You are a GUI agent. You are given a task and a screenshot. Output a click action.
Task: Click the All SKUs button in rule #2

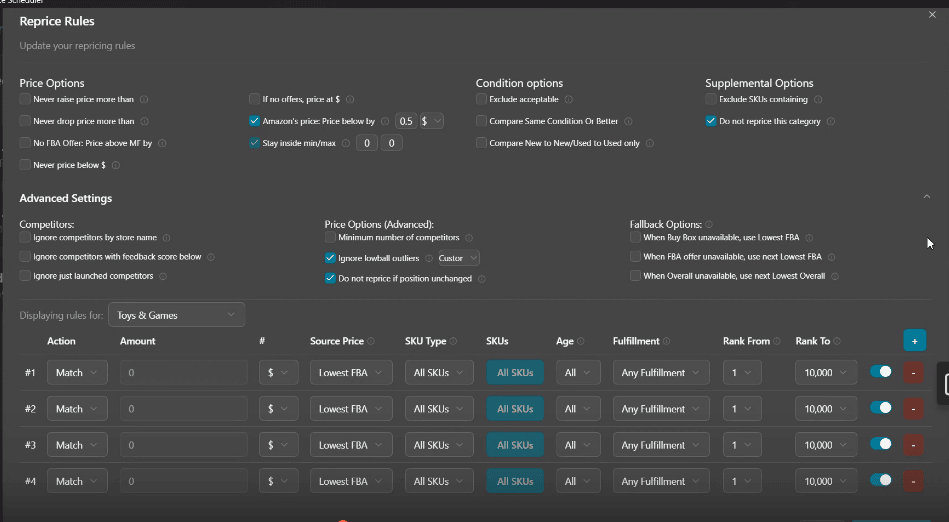click(515, 409)
